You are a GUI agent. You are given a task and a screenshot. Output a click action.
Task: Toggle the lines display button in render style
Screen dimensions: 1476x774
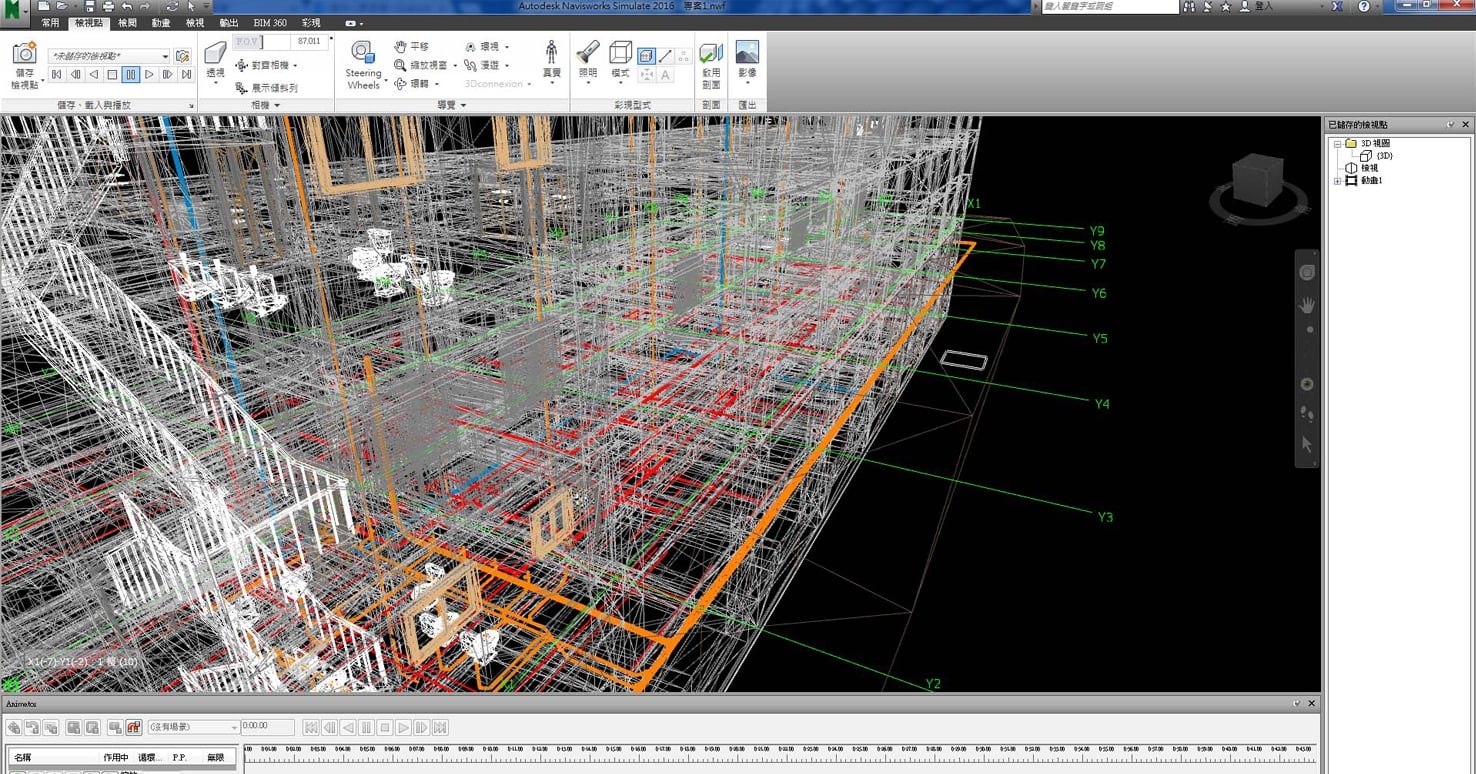point(665,56)
